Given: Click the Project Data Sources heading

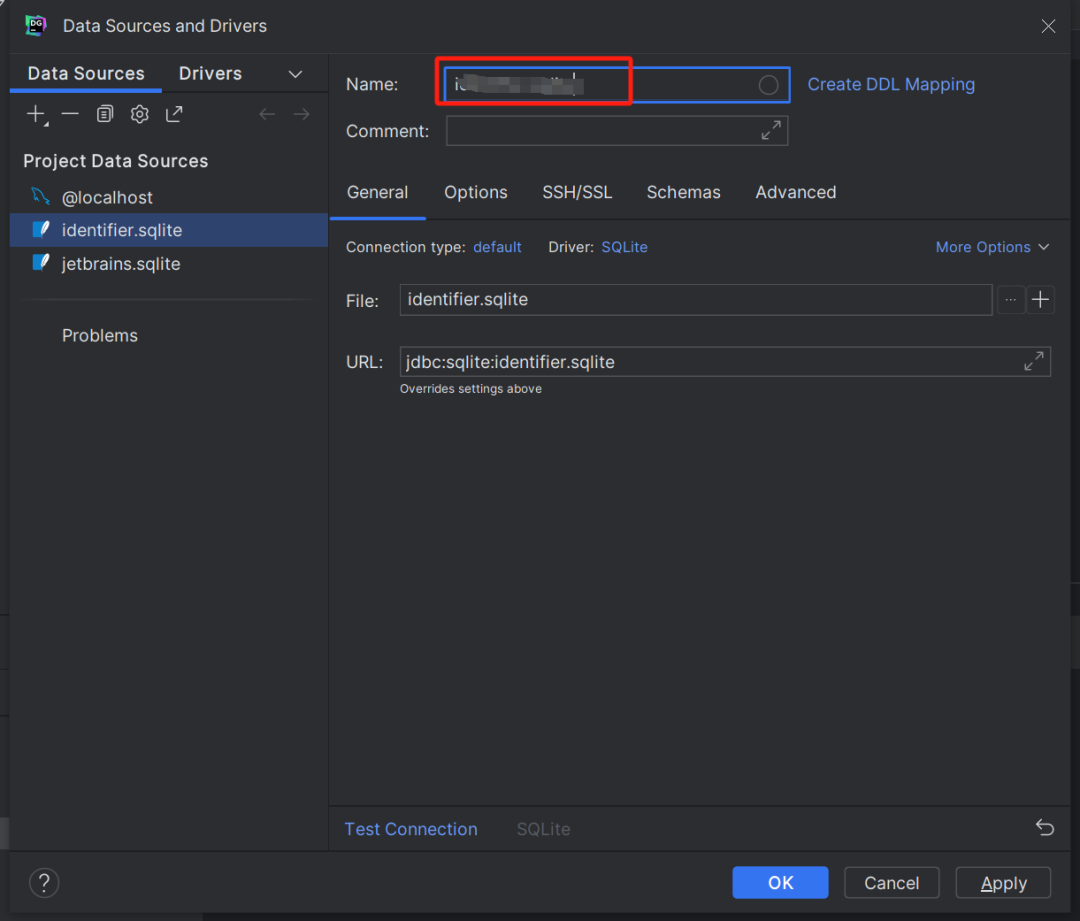Looking at the screenshot, I should [116, 161].
